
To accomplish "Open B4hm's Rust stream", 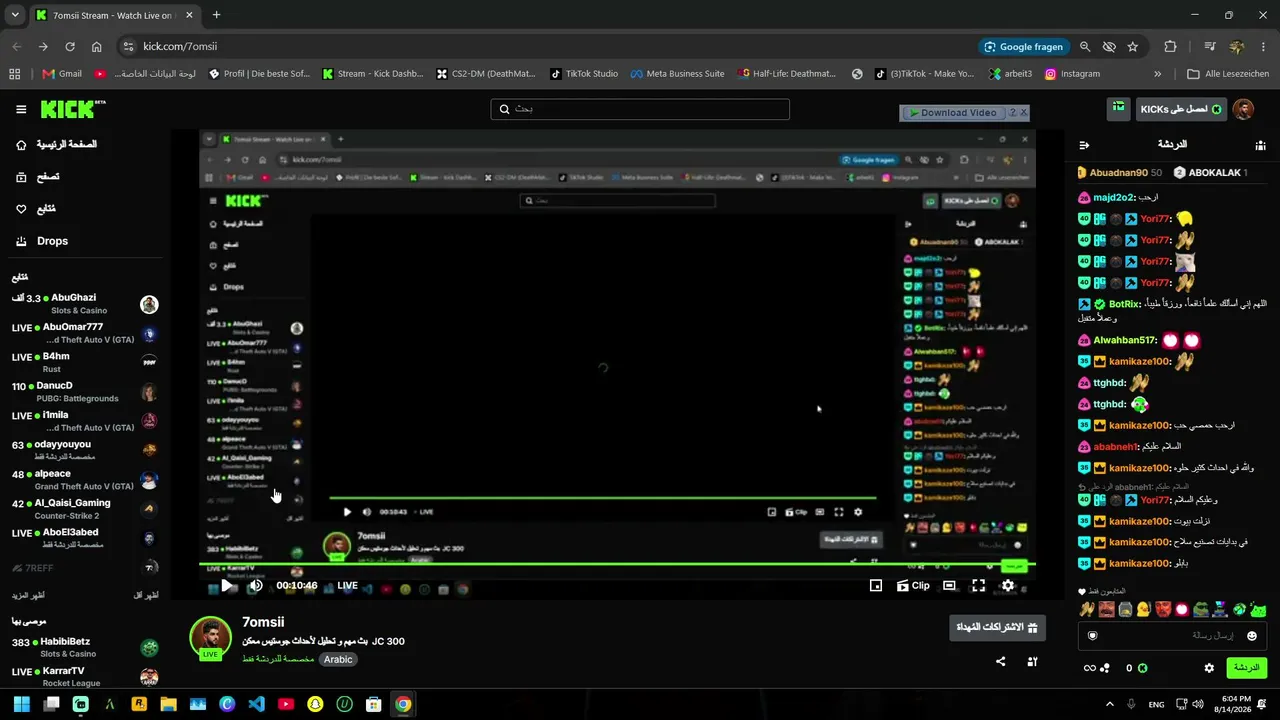I will tap(85, 362).
